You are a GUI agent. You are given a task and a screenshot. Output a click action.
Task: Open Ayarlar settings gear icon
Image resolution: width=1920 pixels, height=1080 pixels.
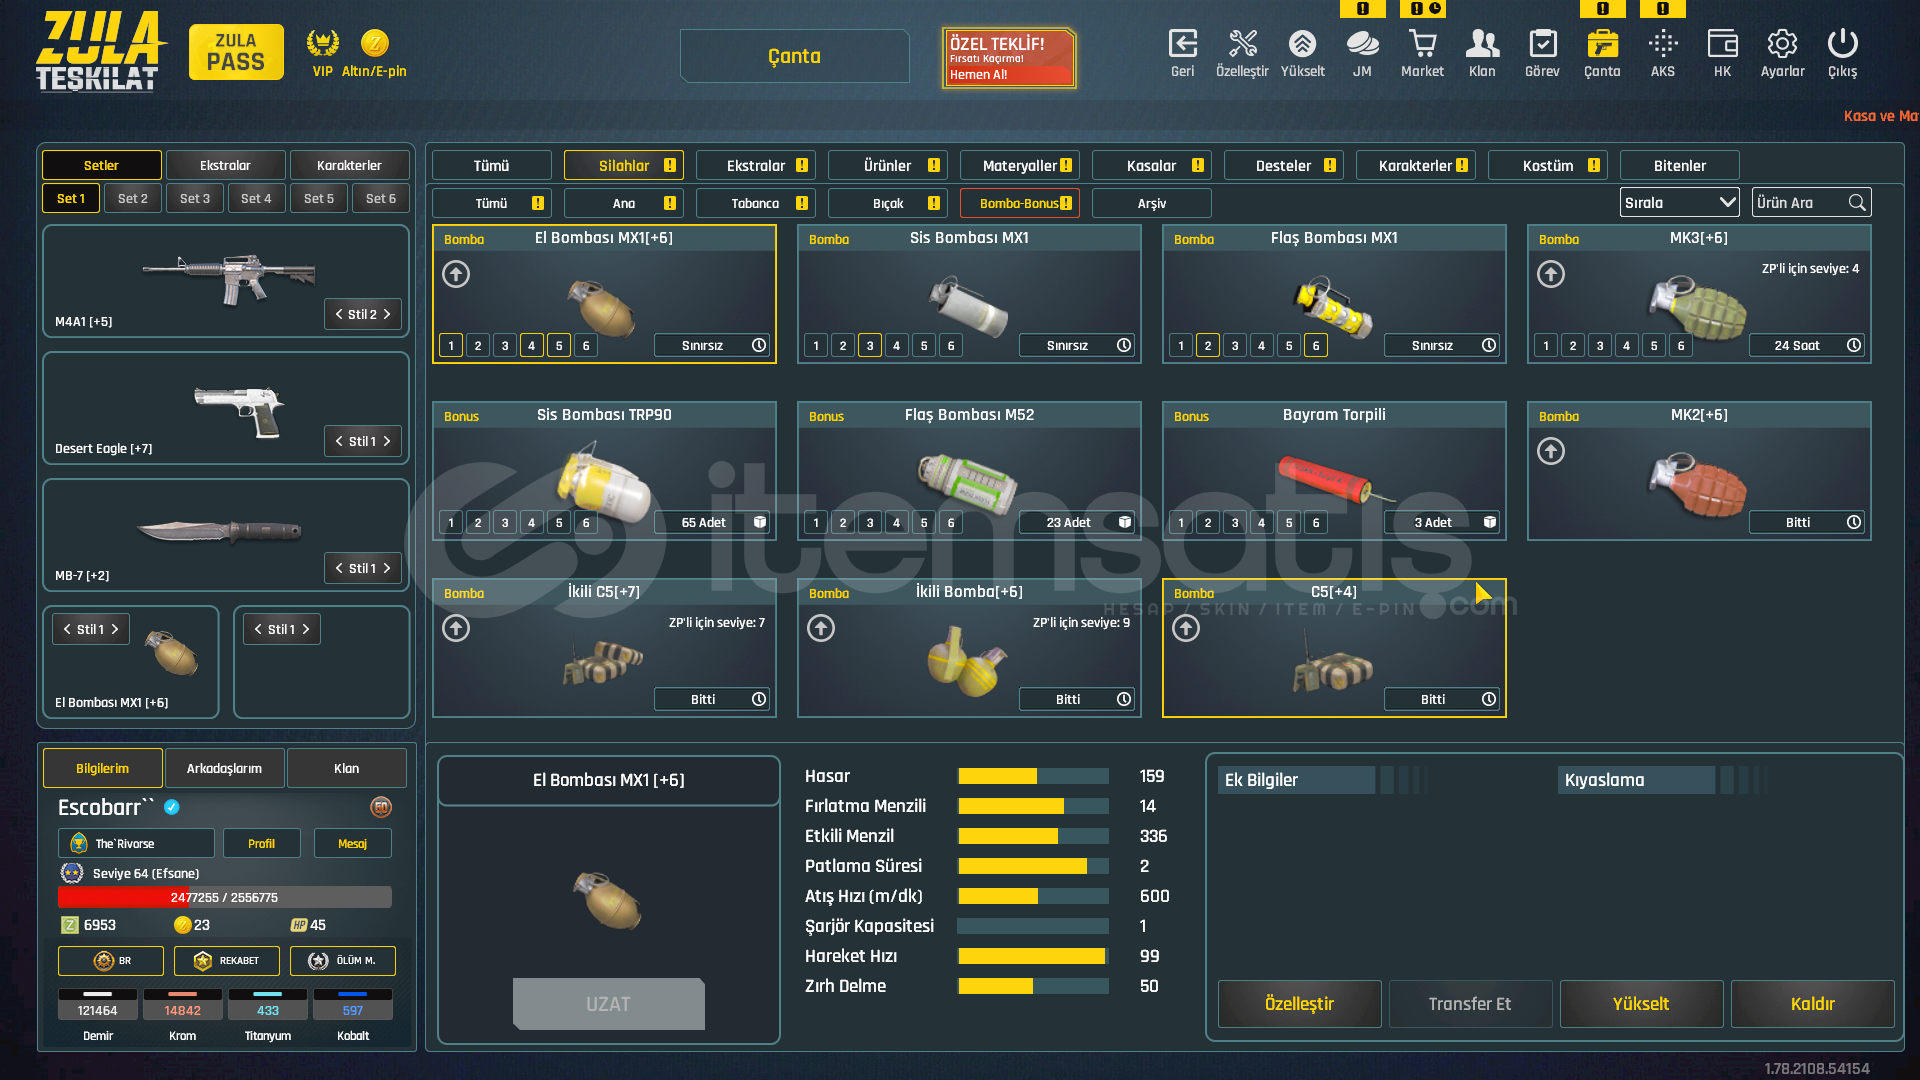tap(1782, 44)
